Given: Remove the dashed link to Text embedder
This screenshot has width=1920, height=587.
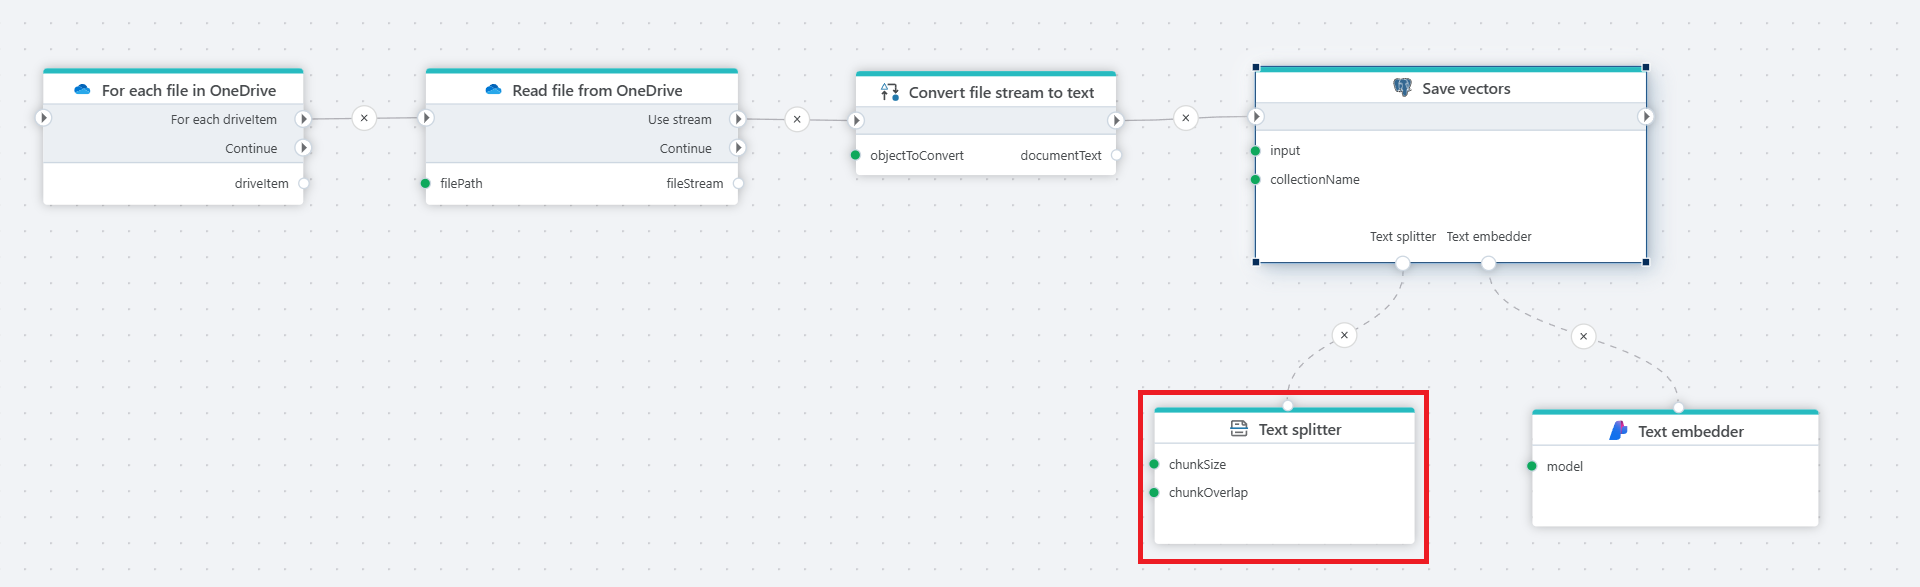Looking at the screenshot, I should tap(1583, 336).
